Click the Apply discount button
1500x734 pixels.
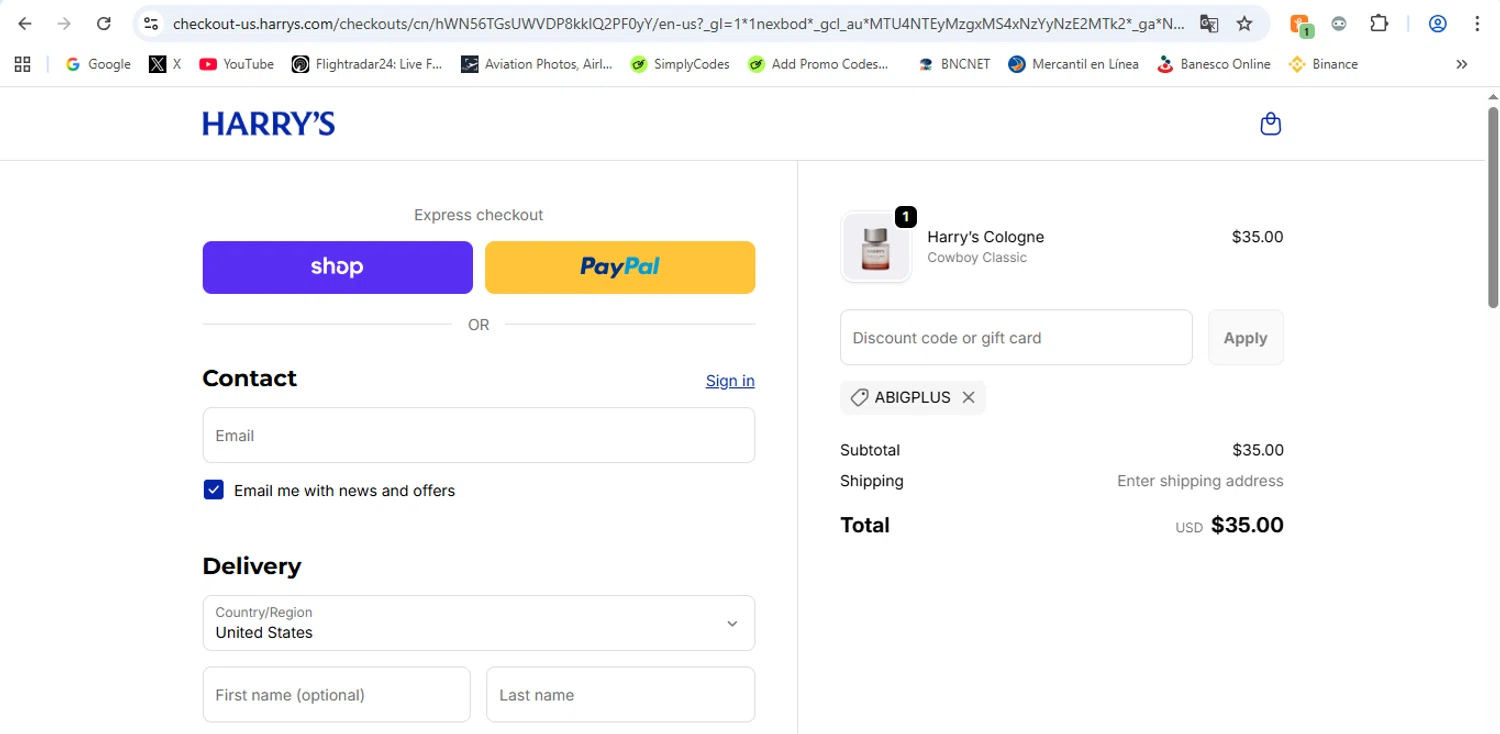click(x=1245, y=338)
